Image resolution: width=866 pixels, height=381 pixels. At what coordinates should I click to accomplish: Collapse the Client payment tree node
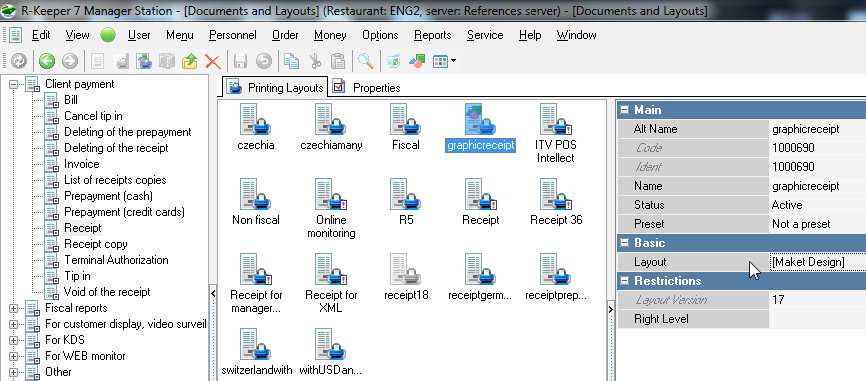(14, 84)
